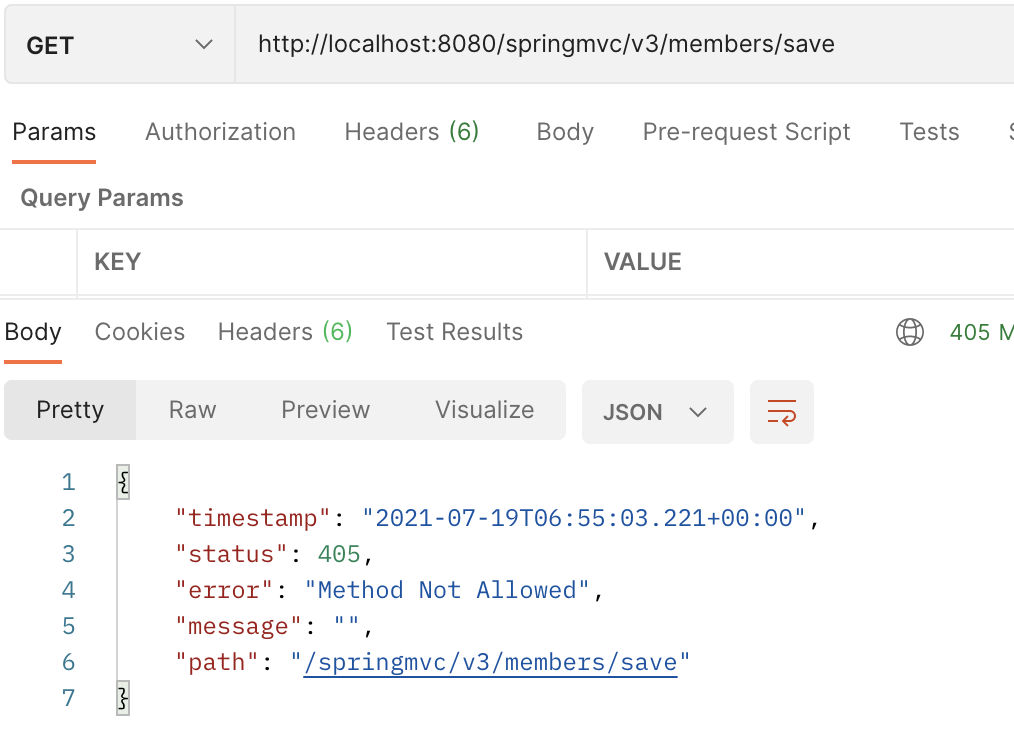This screenshot has width=1014, height=750.
Task: Open the response Headers (6) tab
Action: pyautogui.click(x=285, y=332)
